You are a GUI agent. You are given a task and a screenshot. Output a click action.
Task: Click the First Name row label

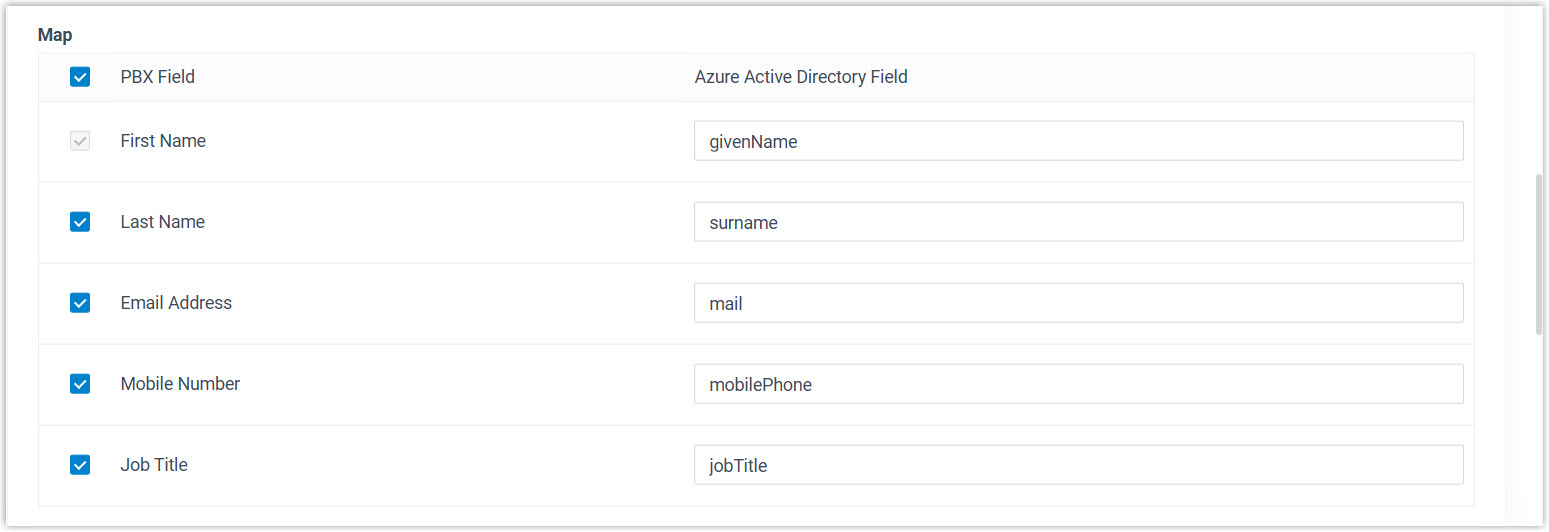[x=163, y=141]
